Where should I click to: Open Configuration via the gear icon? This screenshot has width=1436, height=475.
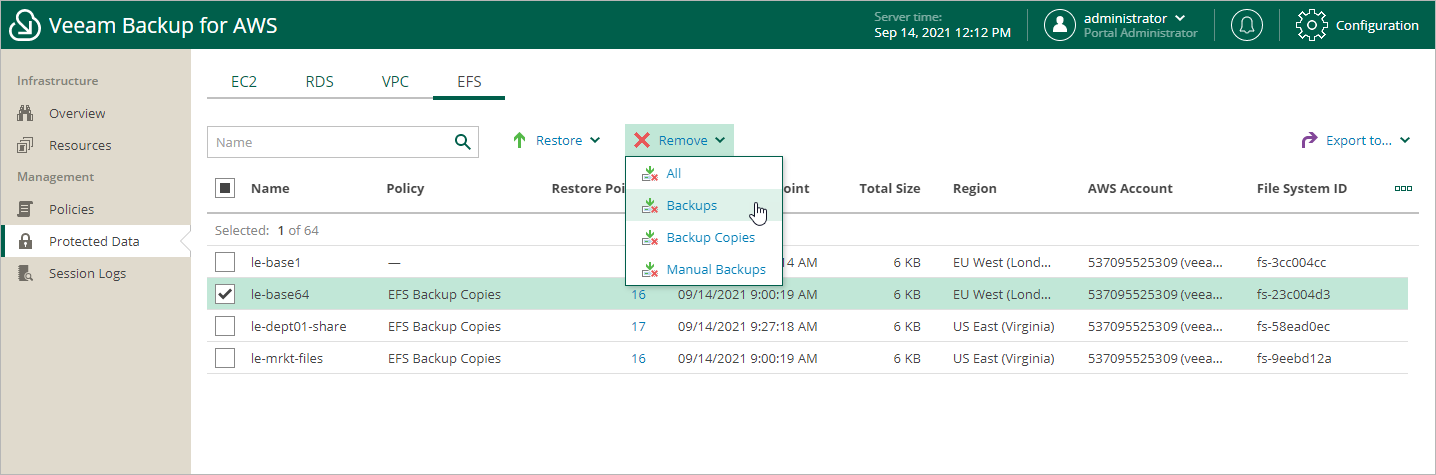1310,25
